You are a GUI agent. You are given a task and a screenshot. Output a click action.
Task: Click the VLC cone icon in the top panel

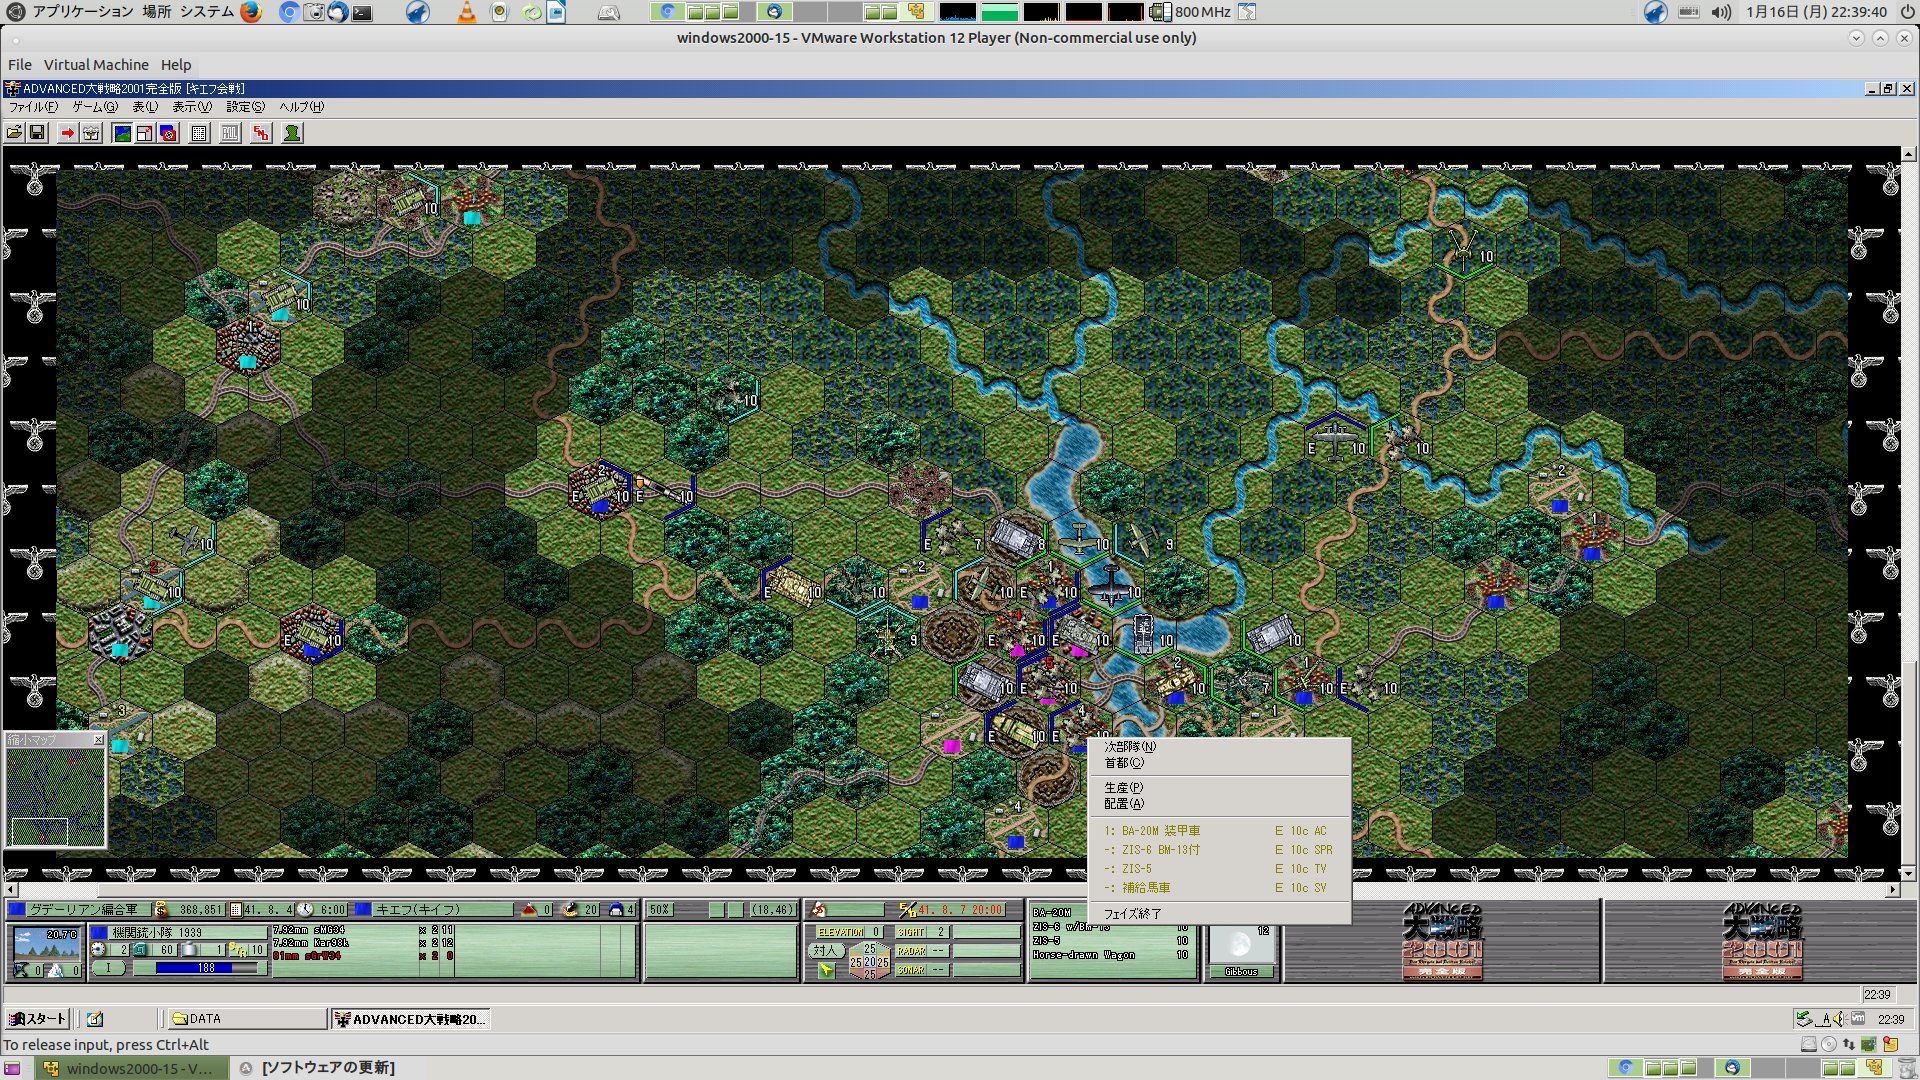pos(467,12)
